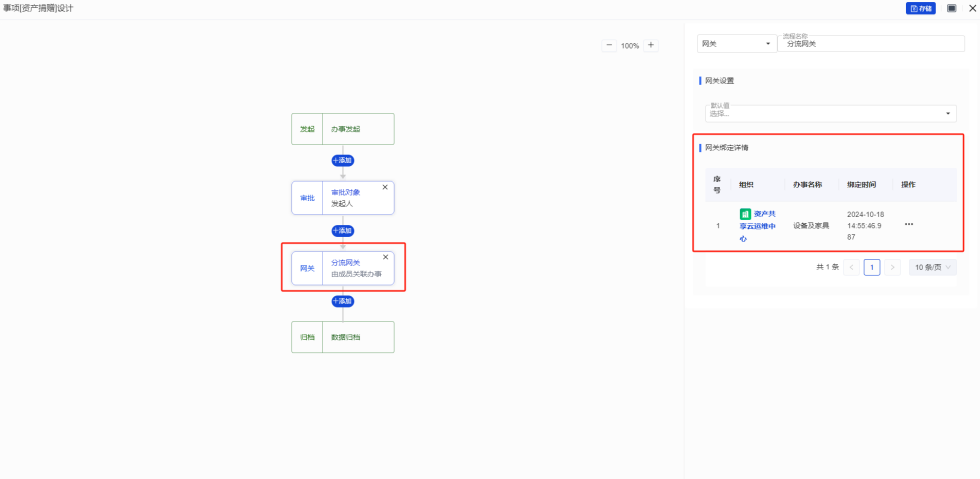Click the 流程名称 input field
Viewport: 980px width, 479px height.
pos(870,44)
